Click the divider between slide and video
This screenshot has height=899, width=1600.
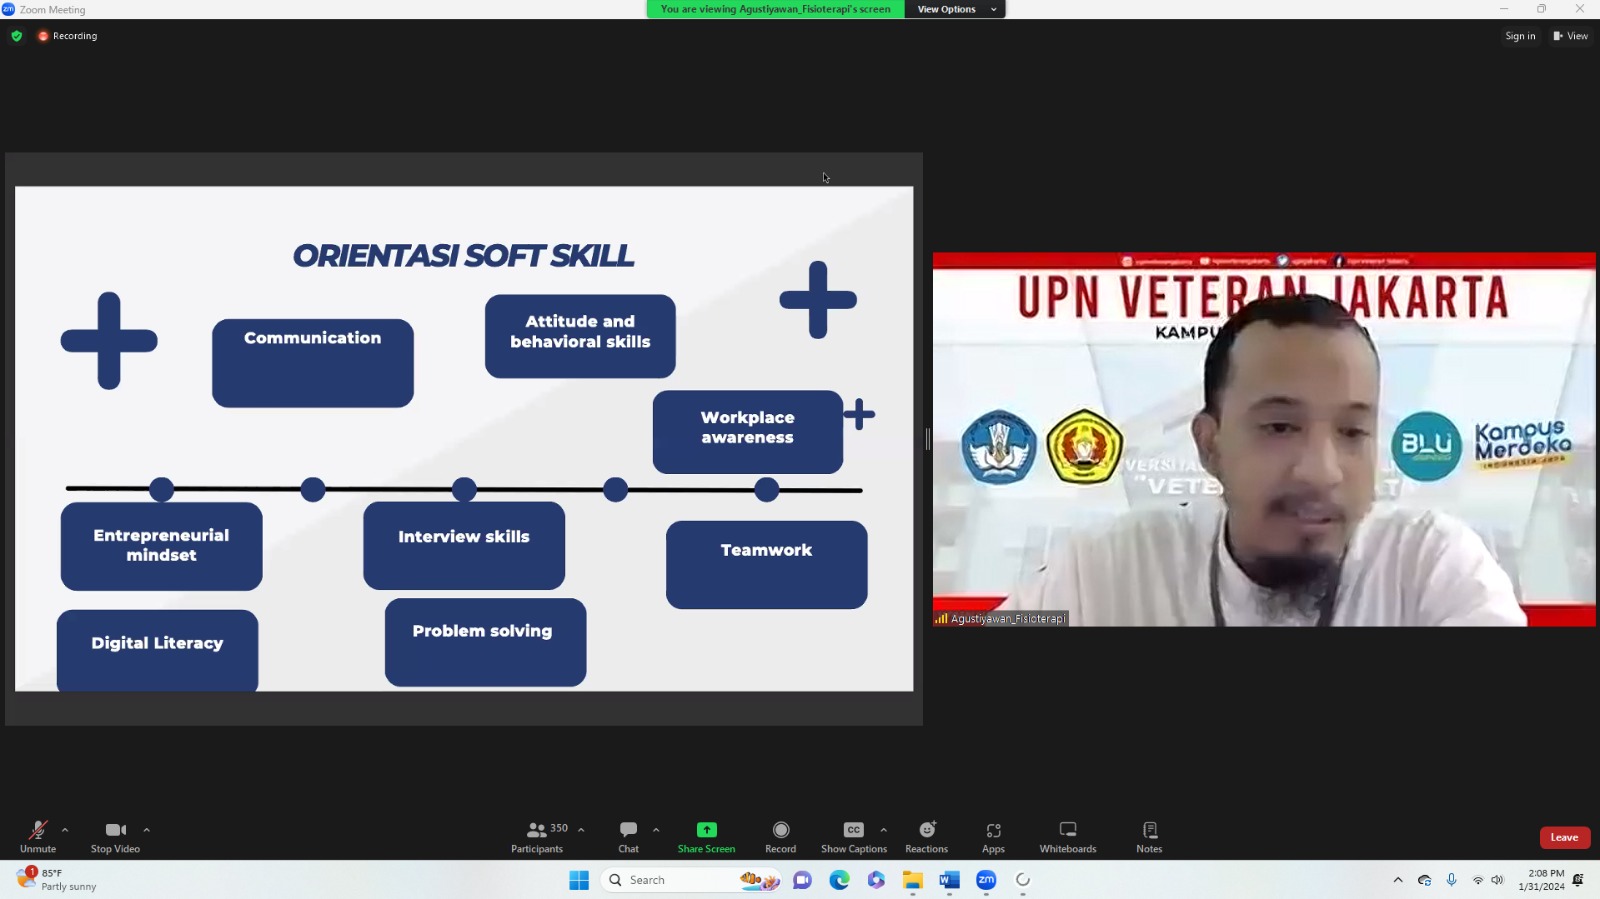point(928,439)
